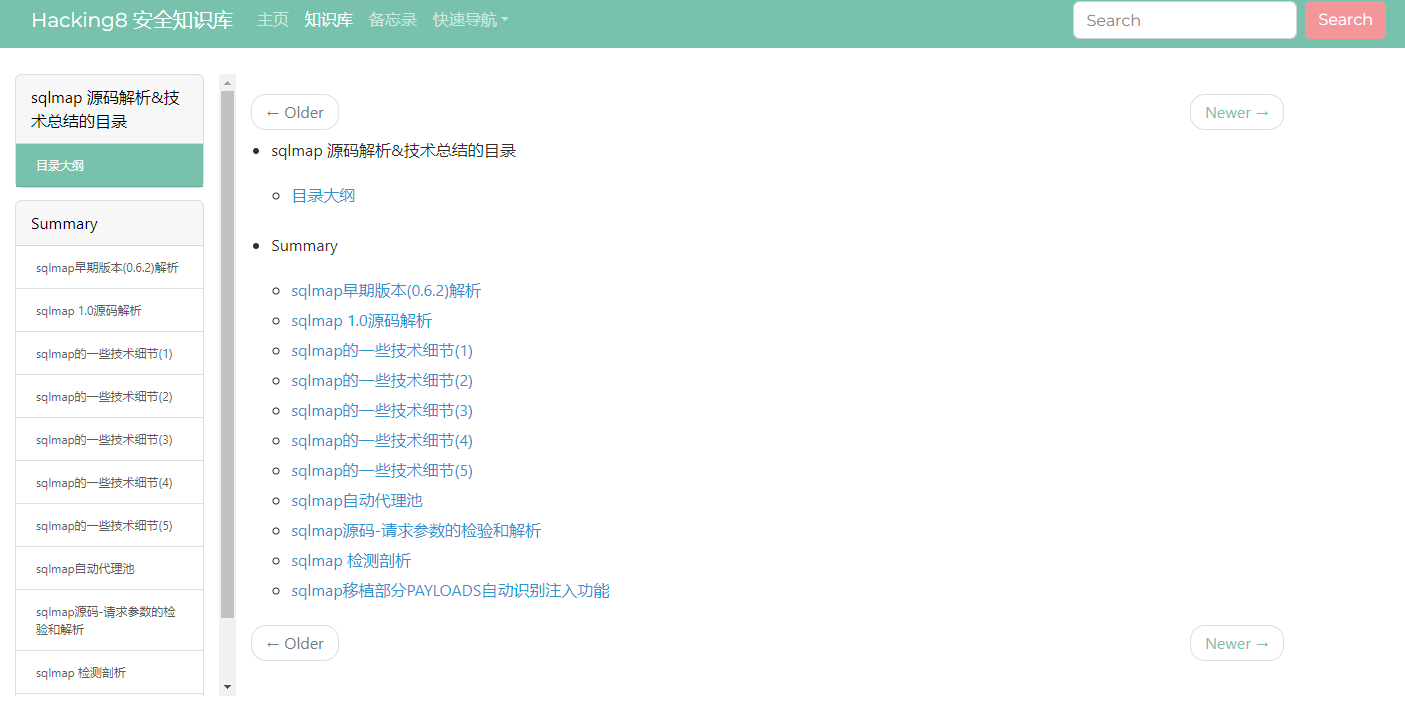Open sqlmap的一些技术细节(4) link in content
The width and height of the screenshot is (1405, 710).
(382, 440)
